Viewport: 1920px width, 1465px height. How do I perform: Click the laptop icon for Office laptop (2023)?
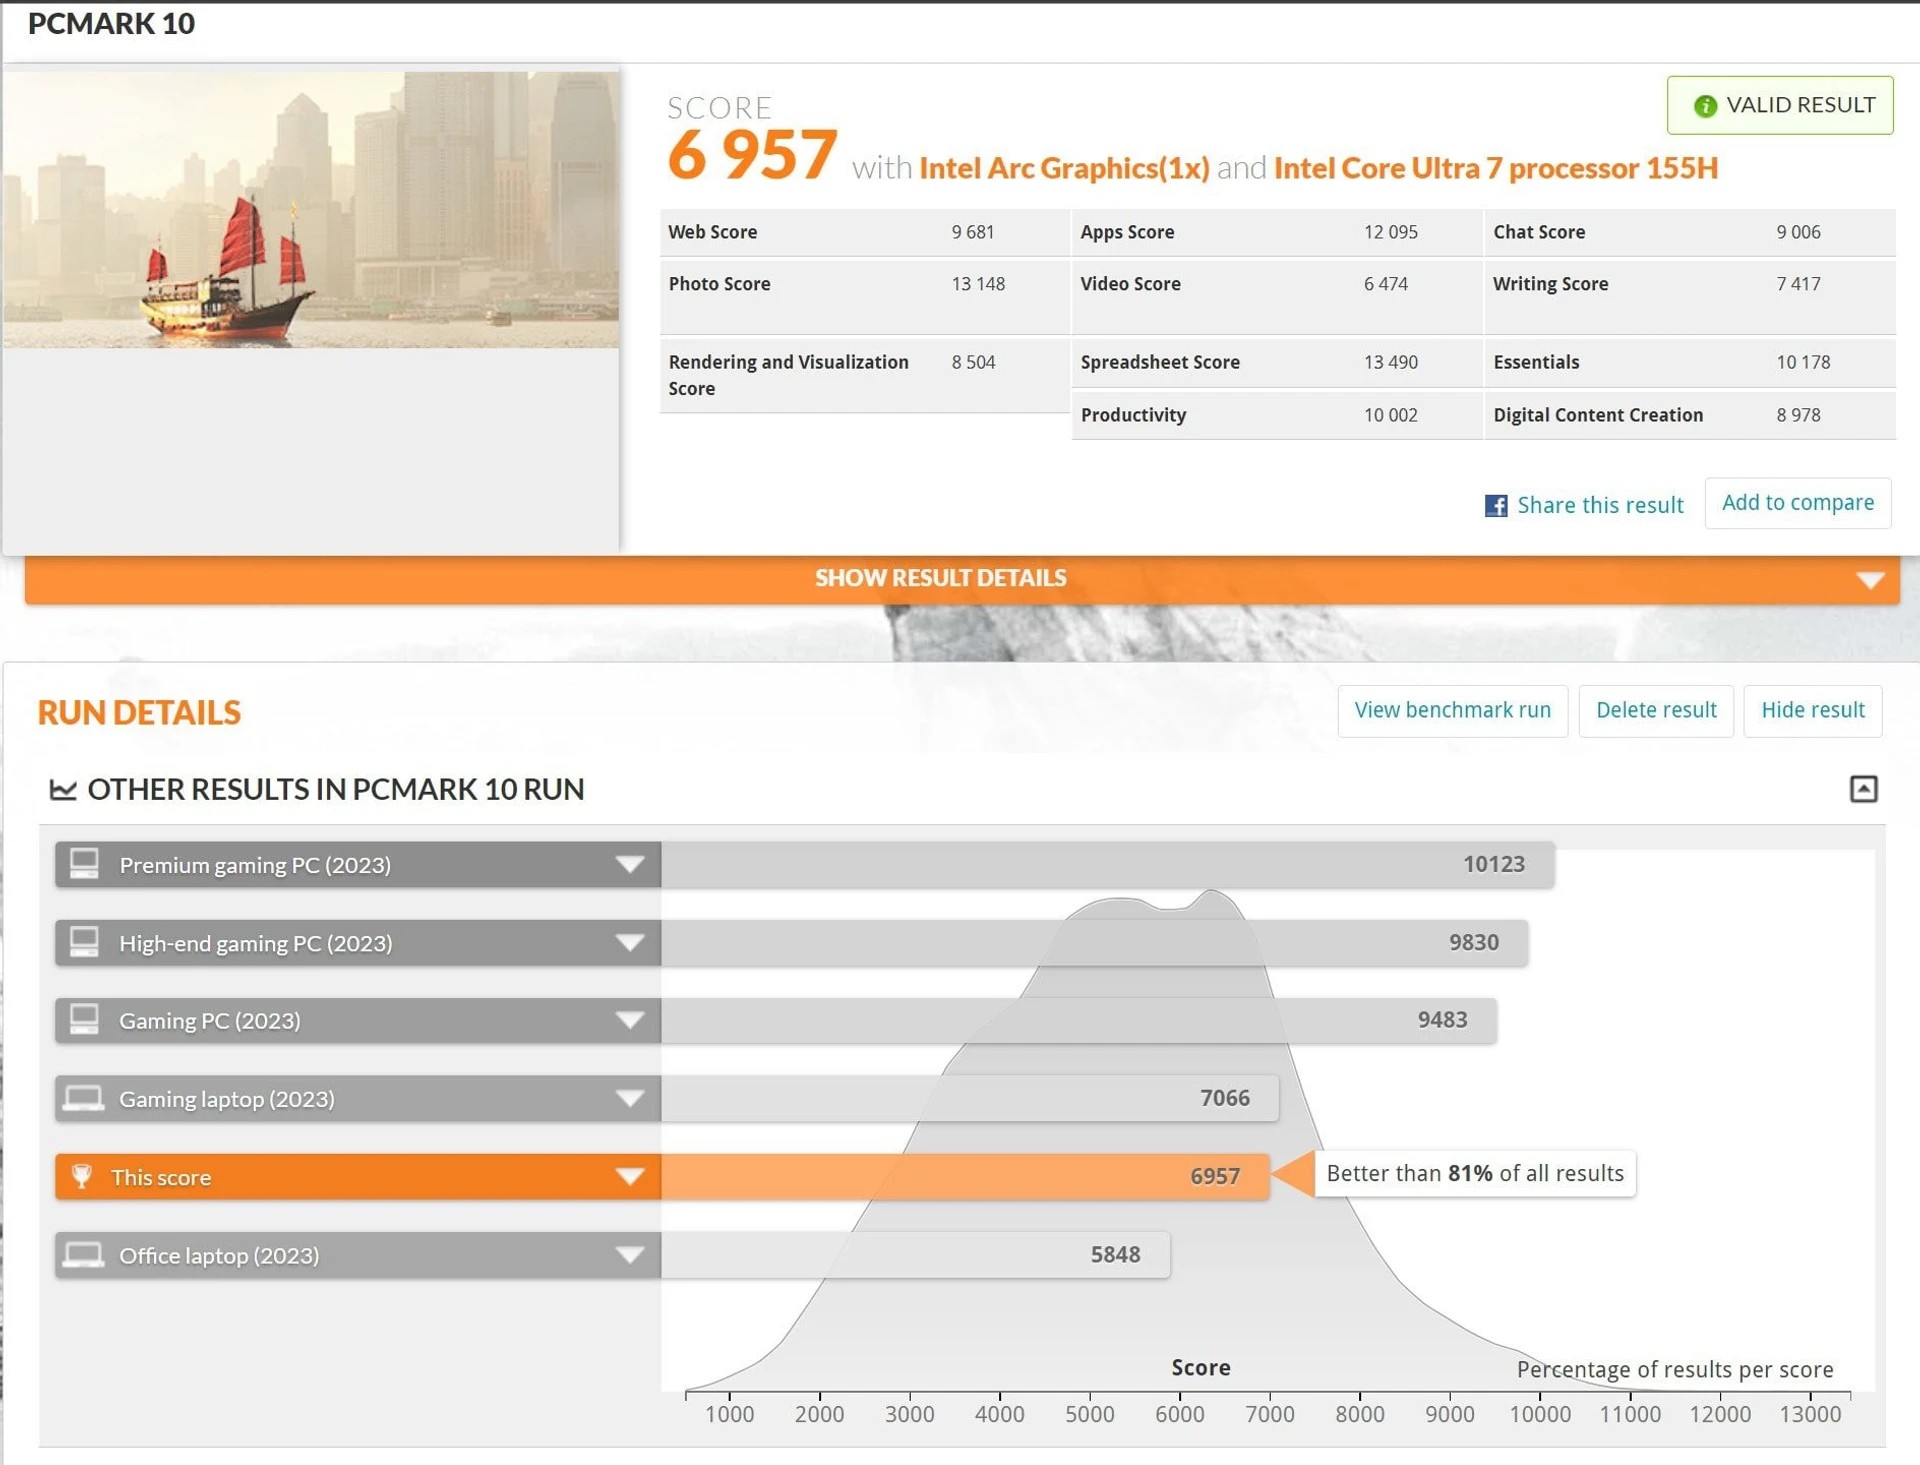[x=84, y=1255]
